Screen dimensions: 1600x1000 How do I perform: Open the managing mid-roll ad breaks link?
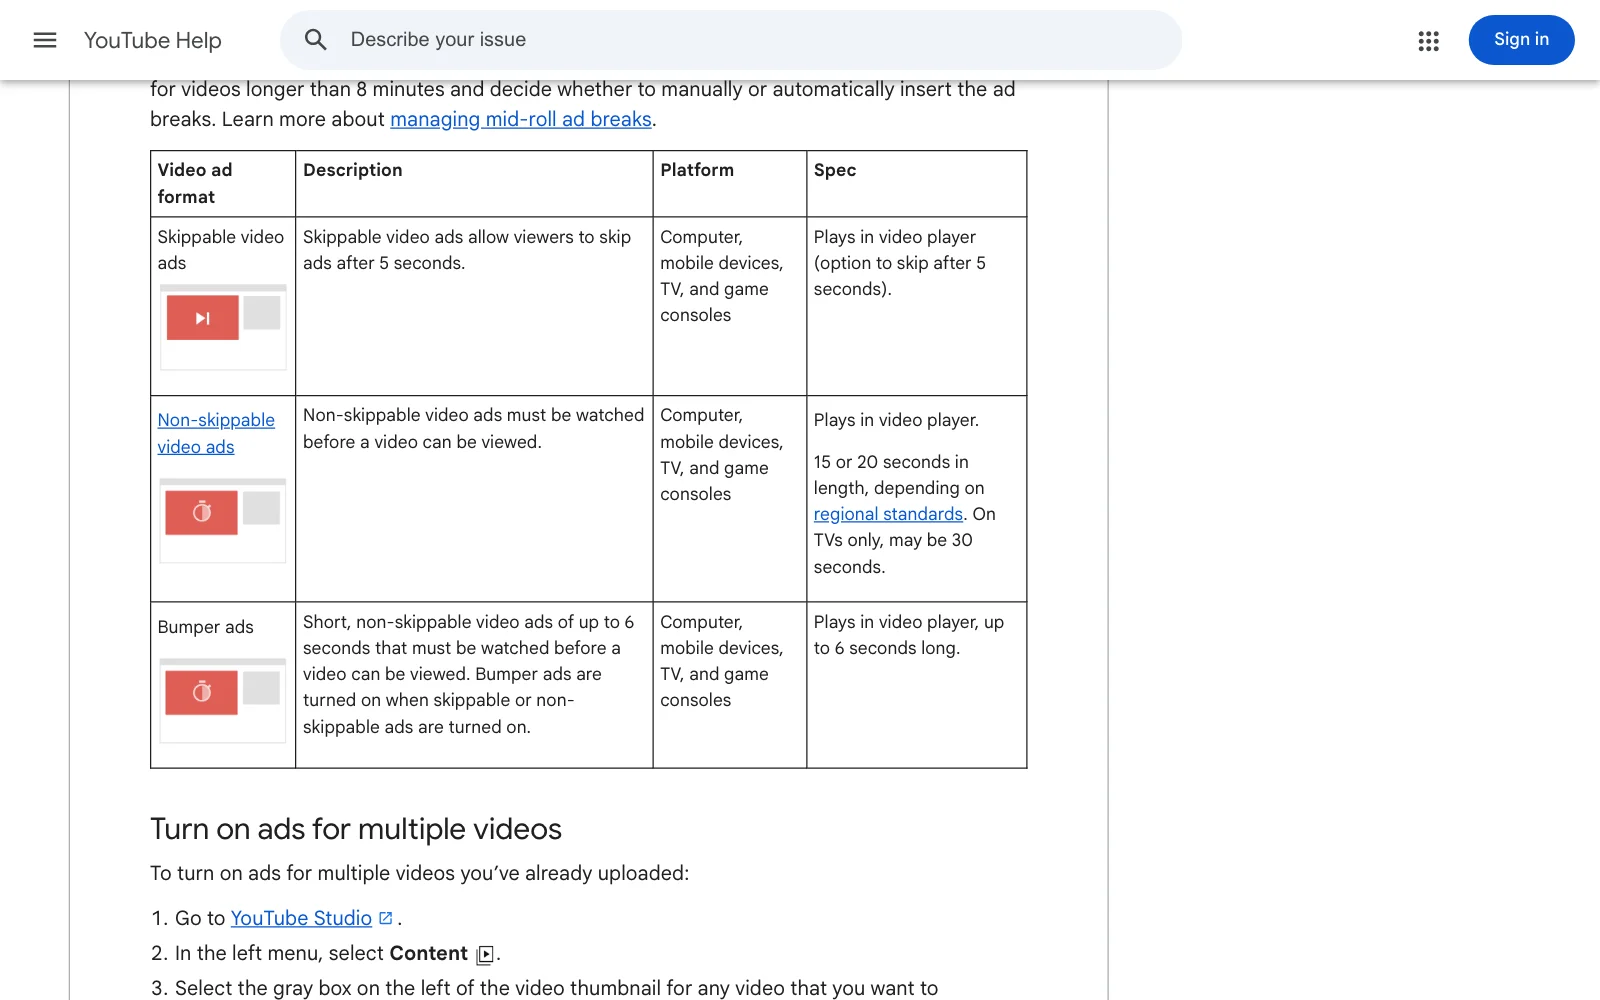tap(521, 119)
